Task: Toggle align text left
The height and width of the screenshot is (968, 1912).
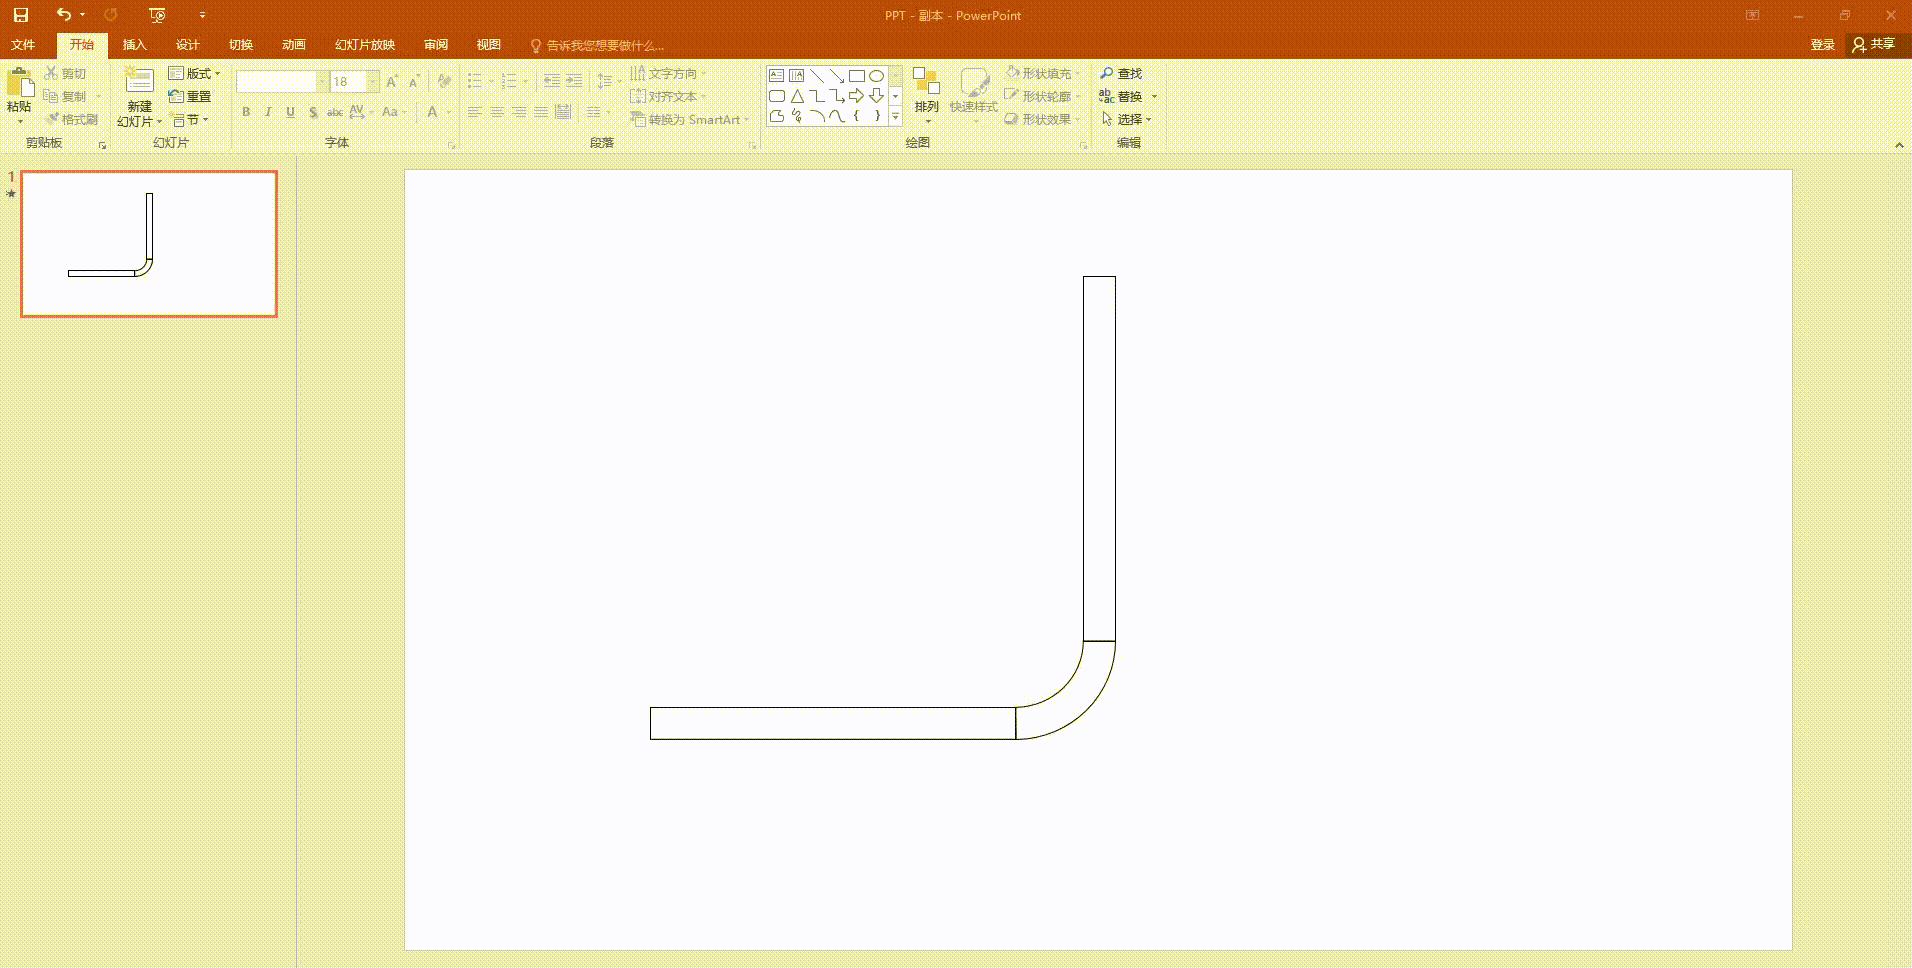Action: 475,112
